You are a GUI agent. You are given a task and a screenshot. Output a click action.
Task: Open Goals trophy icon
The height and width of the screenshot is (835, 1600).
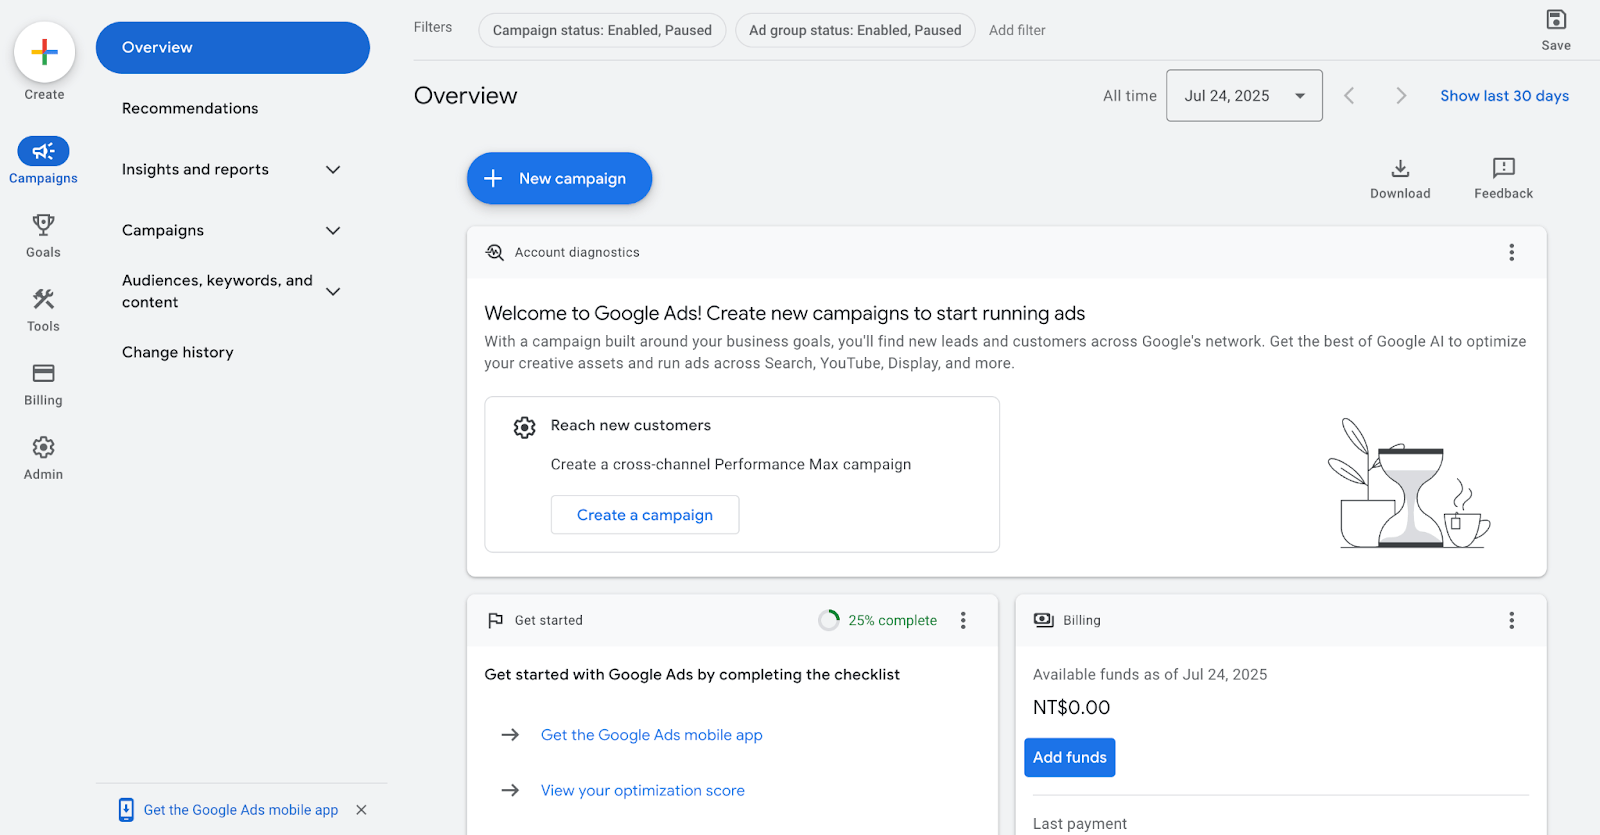point(43,224)
